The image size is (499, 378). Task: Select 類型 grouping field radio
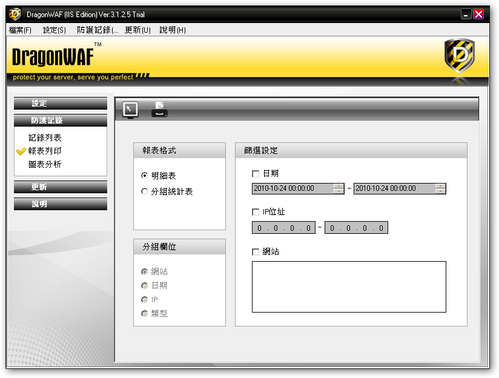[x=144, y=313]
